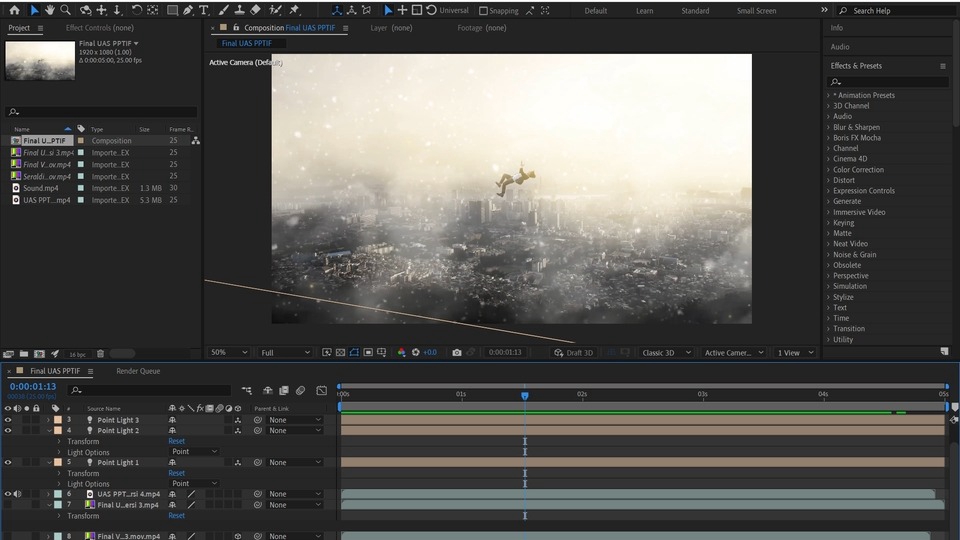Reset Transform for Point Light 2
Viewport: 960px width, 540px height.
coord(176,441)
